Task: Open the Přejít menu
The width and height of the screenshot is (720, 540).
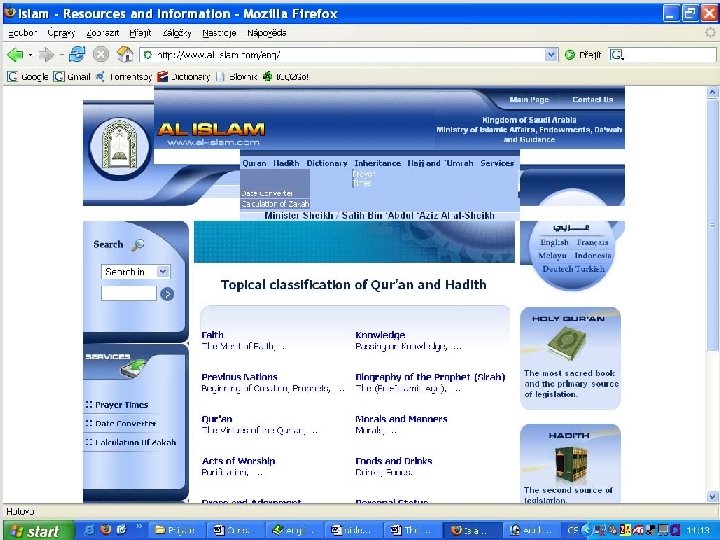Action: tap(140, 33)
